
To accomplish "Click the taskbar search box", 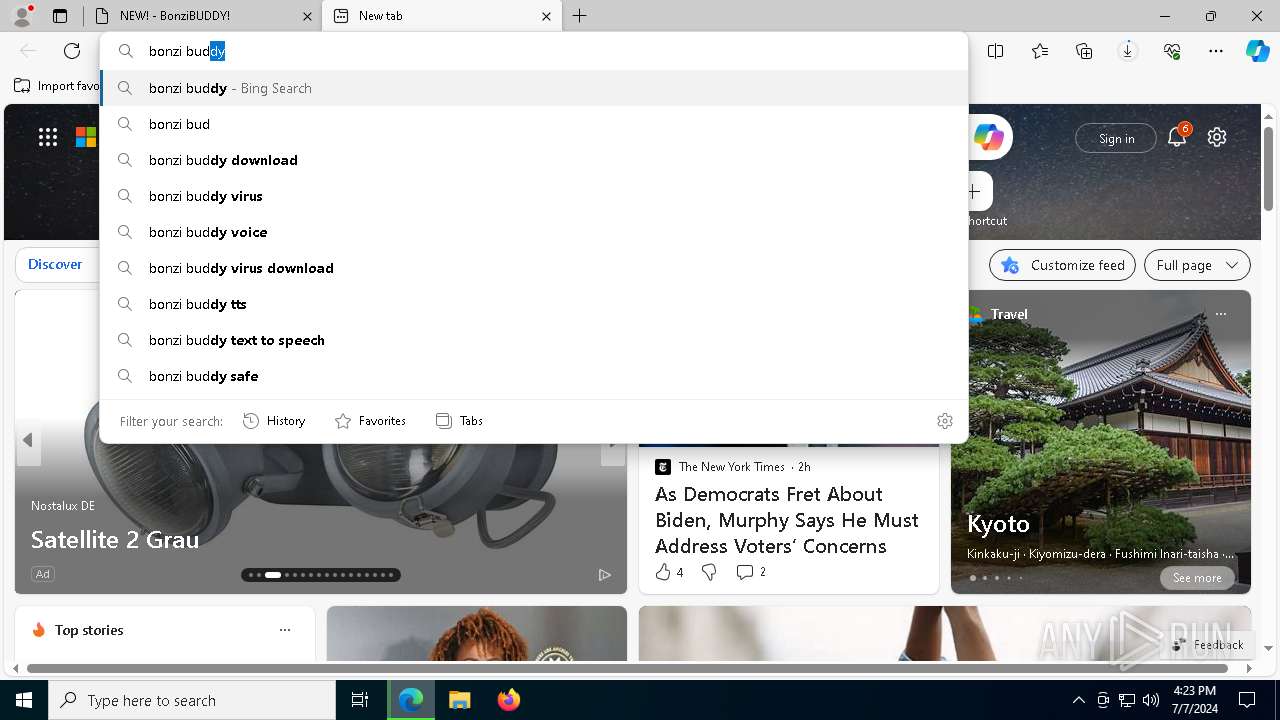I will click(x=192, y=700).
